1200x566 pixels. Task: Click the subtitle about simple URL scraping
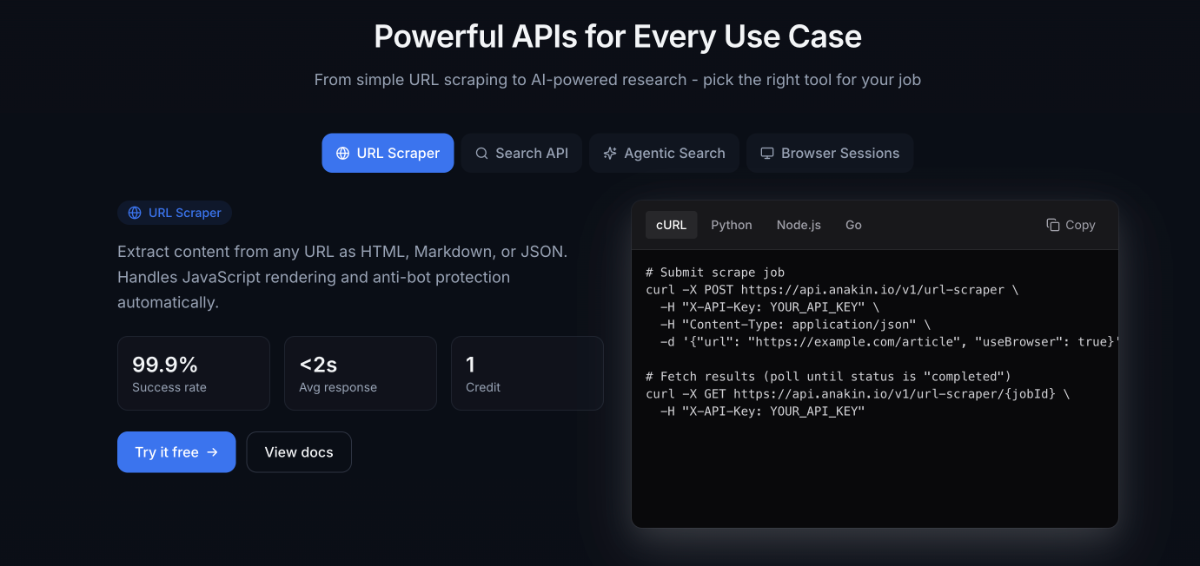(x=617, y=79)
